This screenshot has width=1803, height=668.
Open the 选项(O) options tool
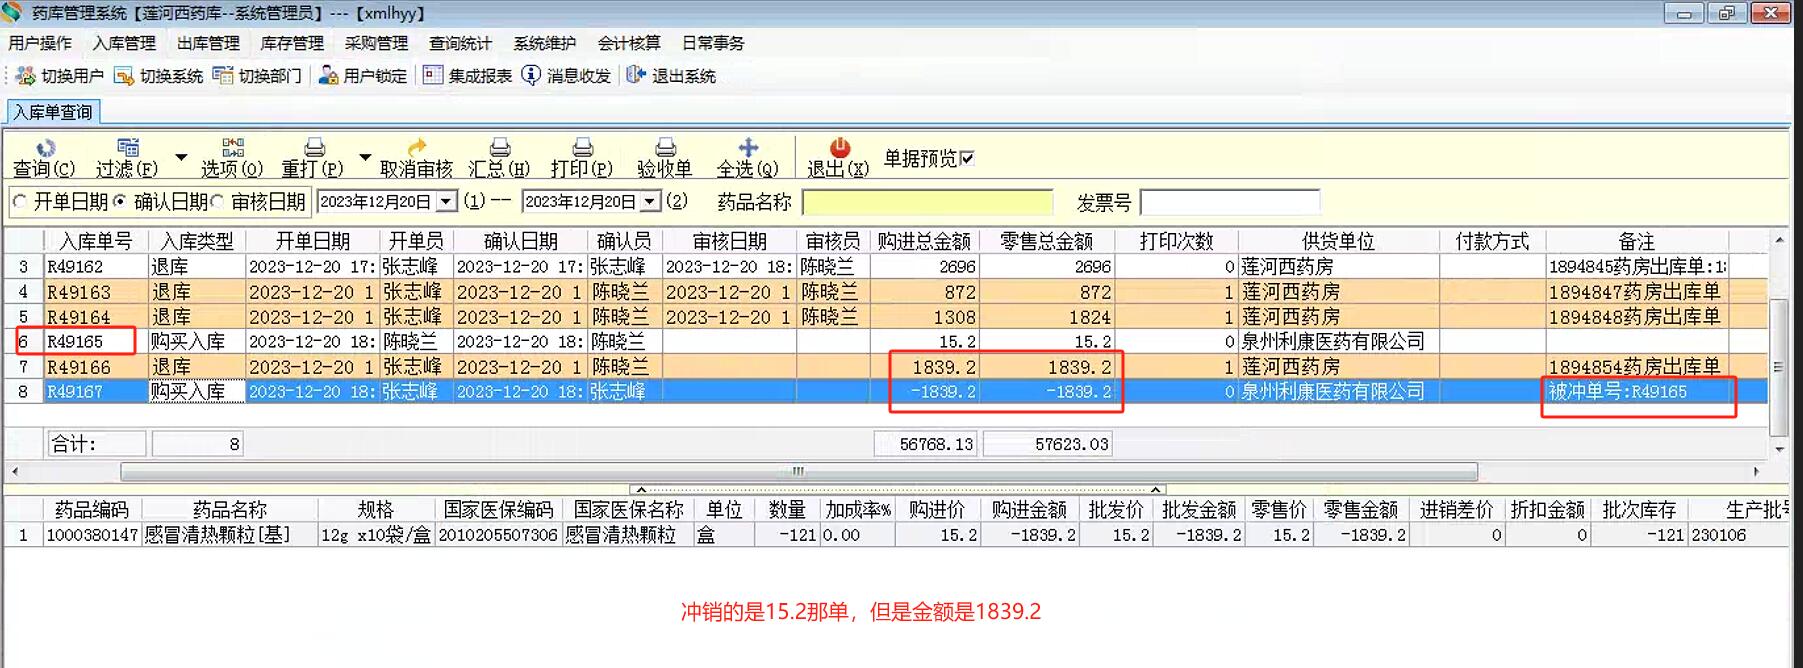232,158
